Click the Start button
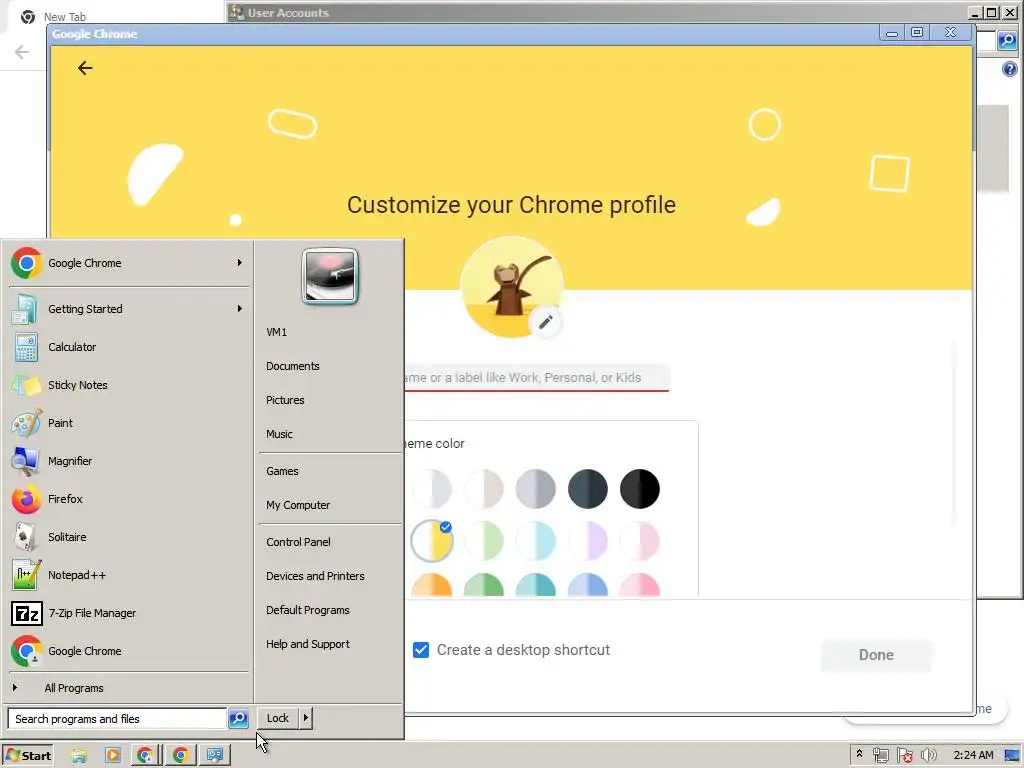1024x768 pixels. click(28, 755)
